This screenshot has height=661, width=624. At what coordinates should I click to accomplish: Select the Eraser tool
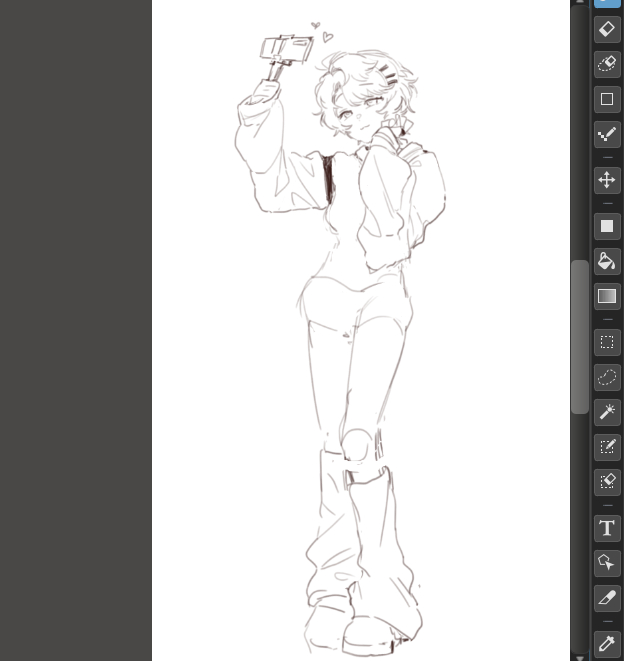(606, 30)
